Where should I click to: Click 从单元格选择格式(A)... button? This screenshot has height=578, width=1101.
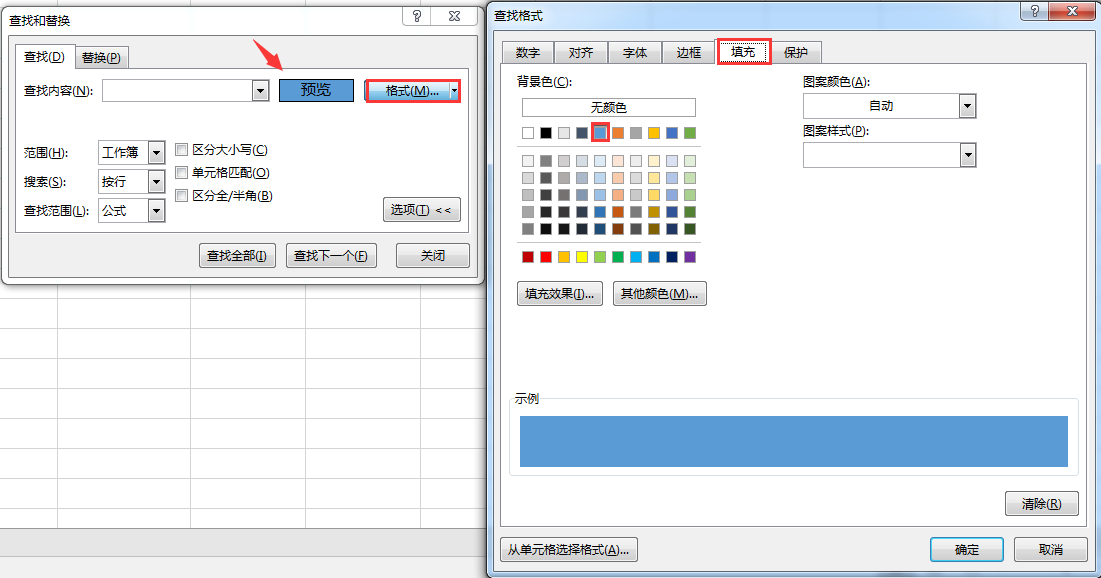click(569, 550)
